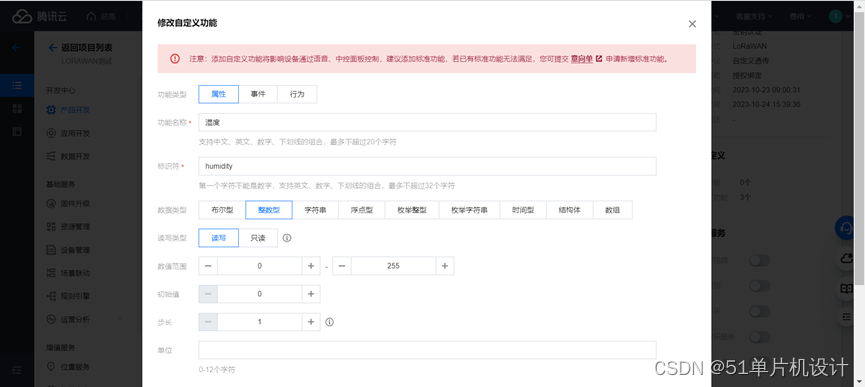Click the user avatar in top bar

coord(835,17)
